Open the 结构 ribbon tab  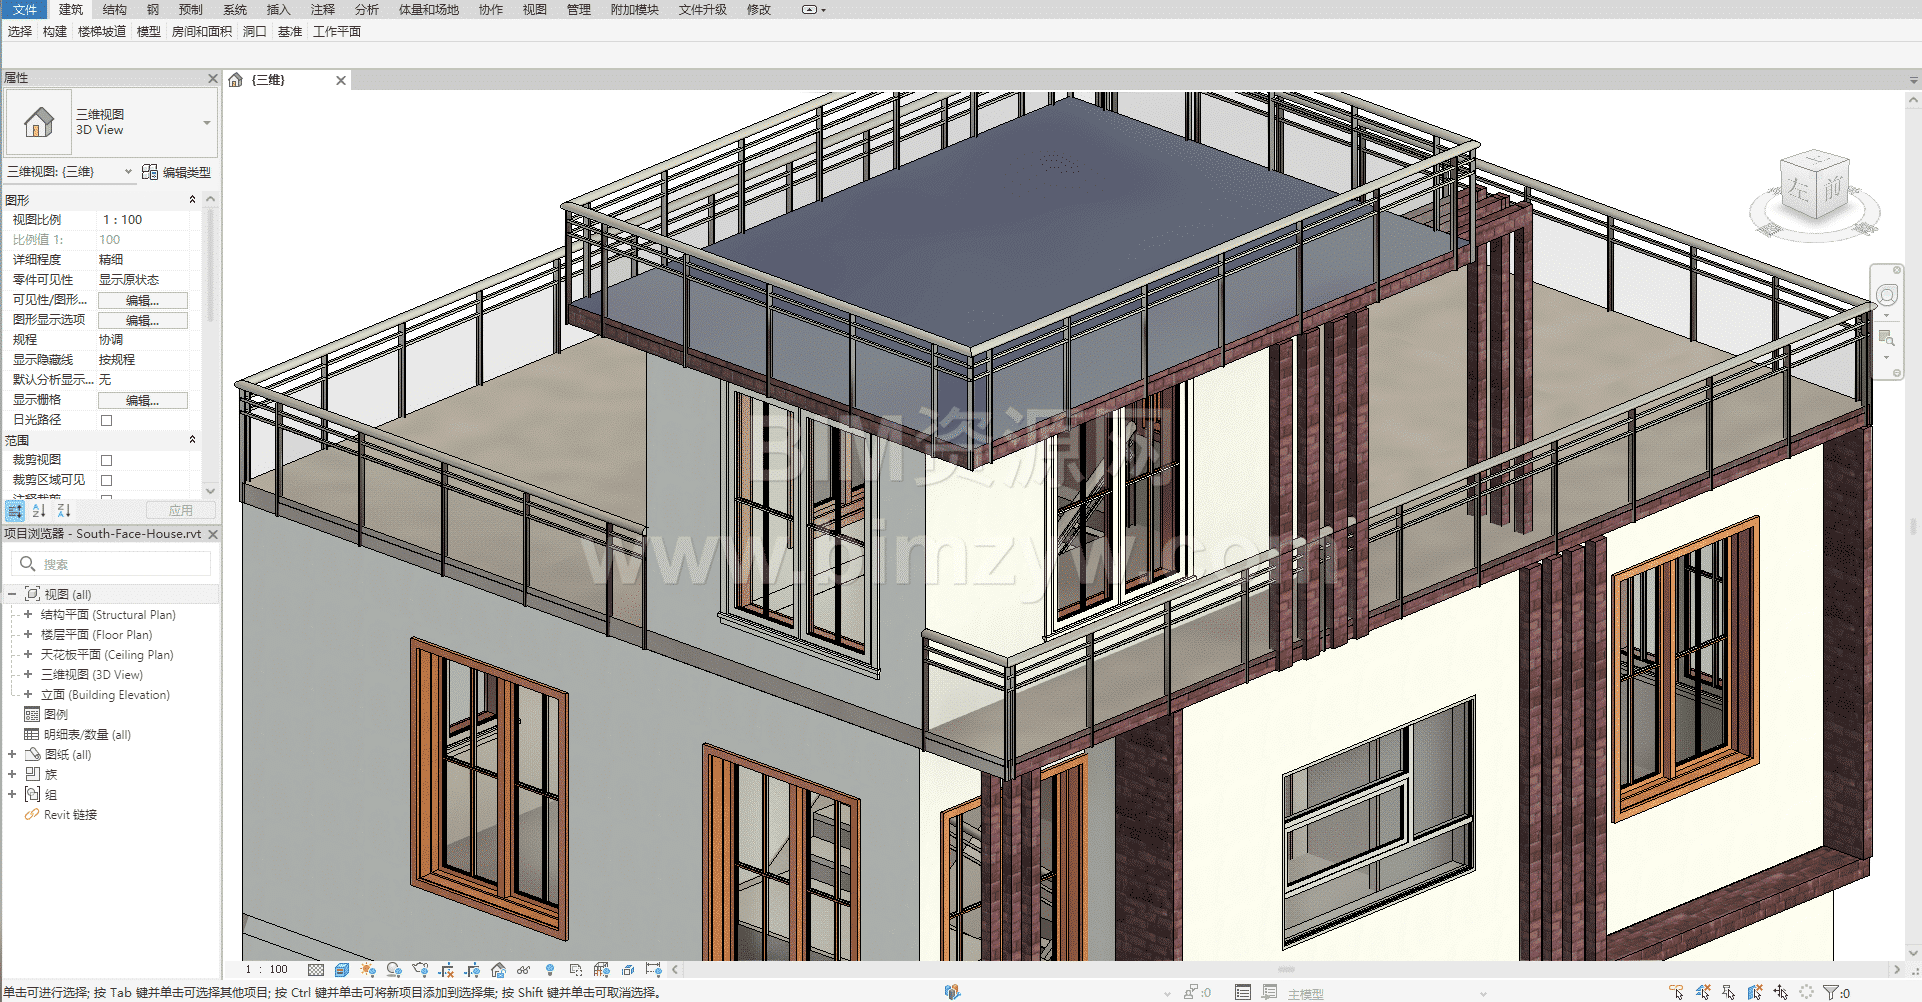click(x=114, y=10)
